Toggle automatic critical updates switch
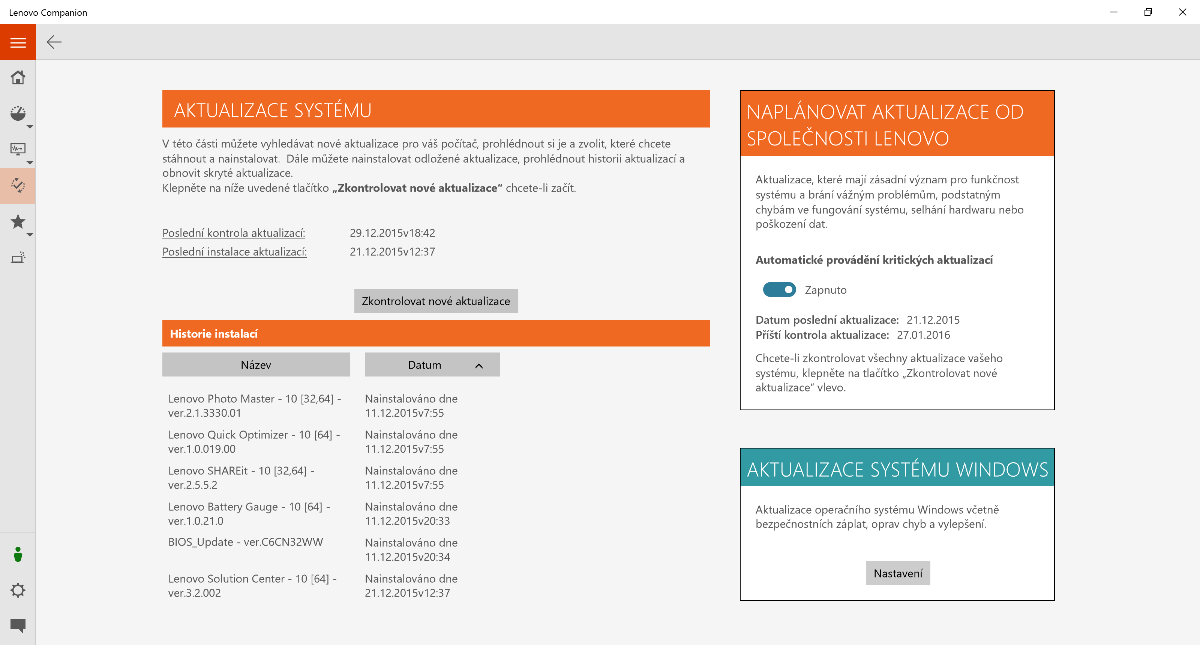This screenshot has height=645, width=1200. click(x=779, y=290)
